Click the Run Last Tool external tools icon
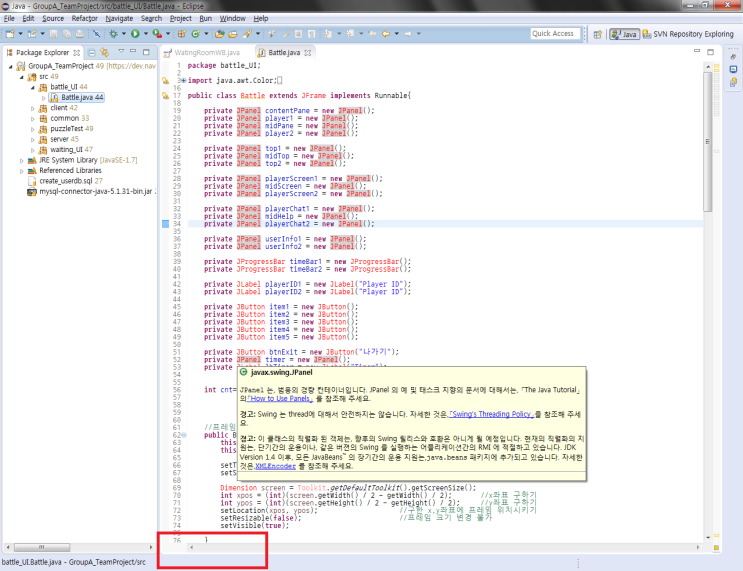The height and width of the screenshot is (571, 743). point(157,34)
